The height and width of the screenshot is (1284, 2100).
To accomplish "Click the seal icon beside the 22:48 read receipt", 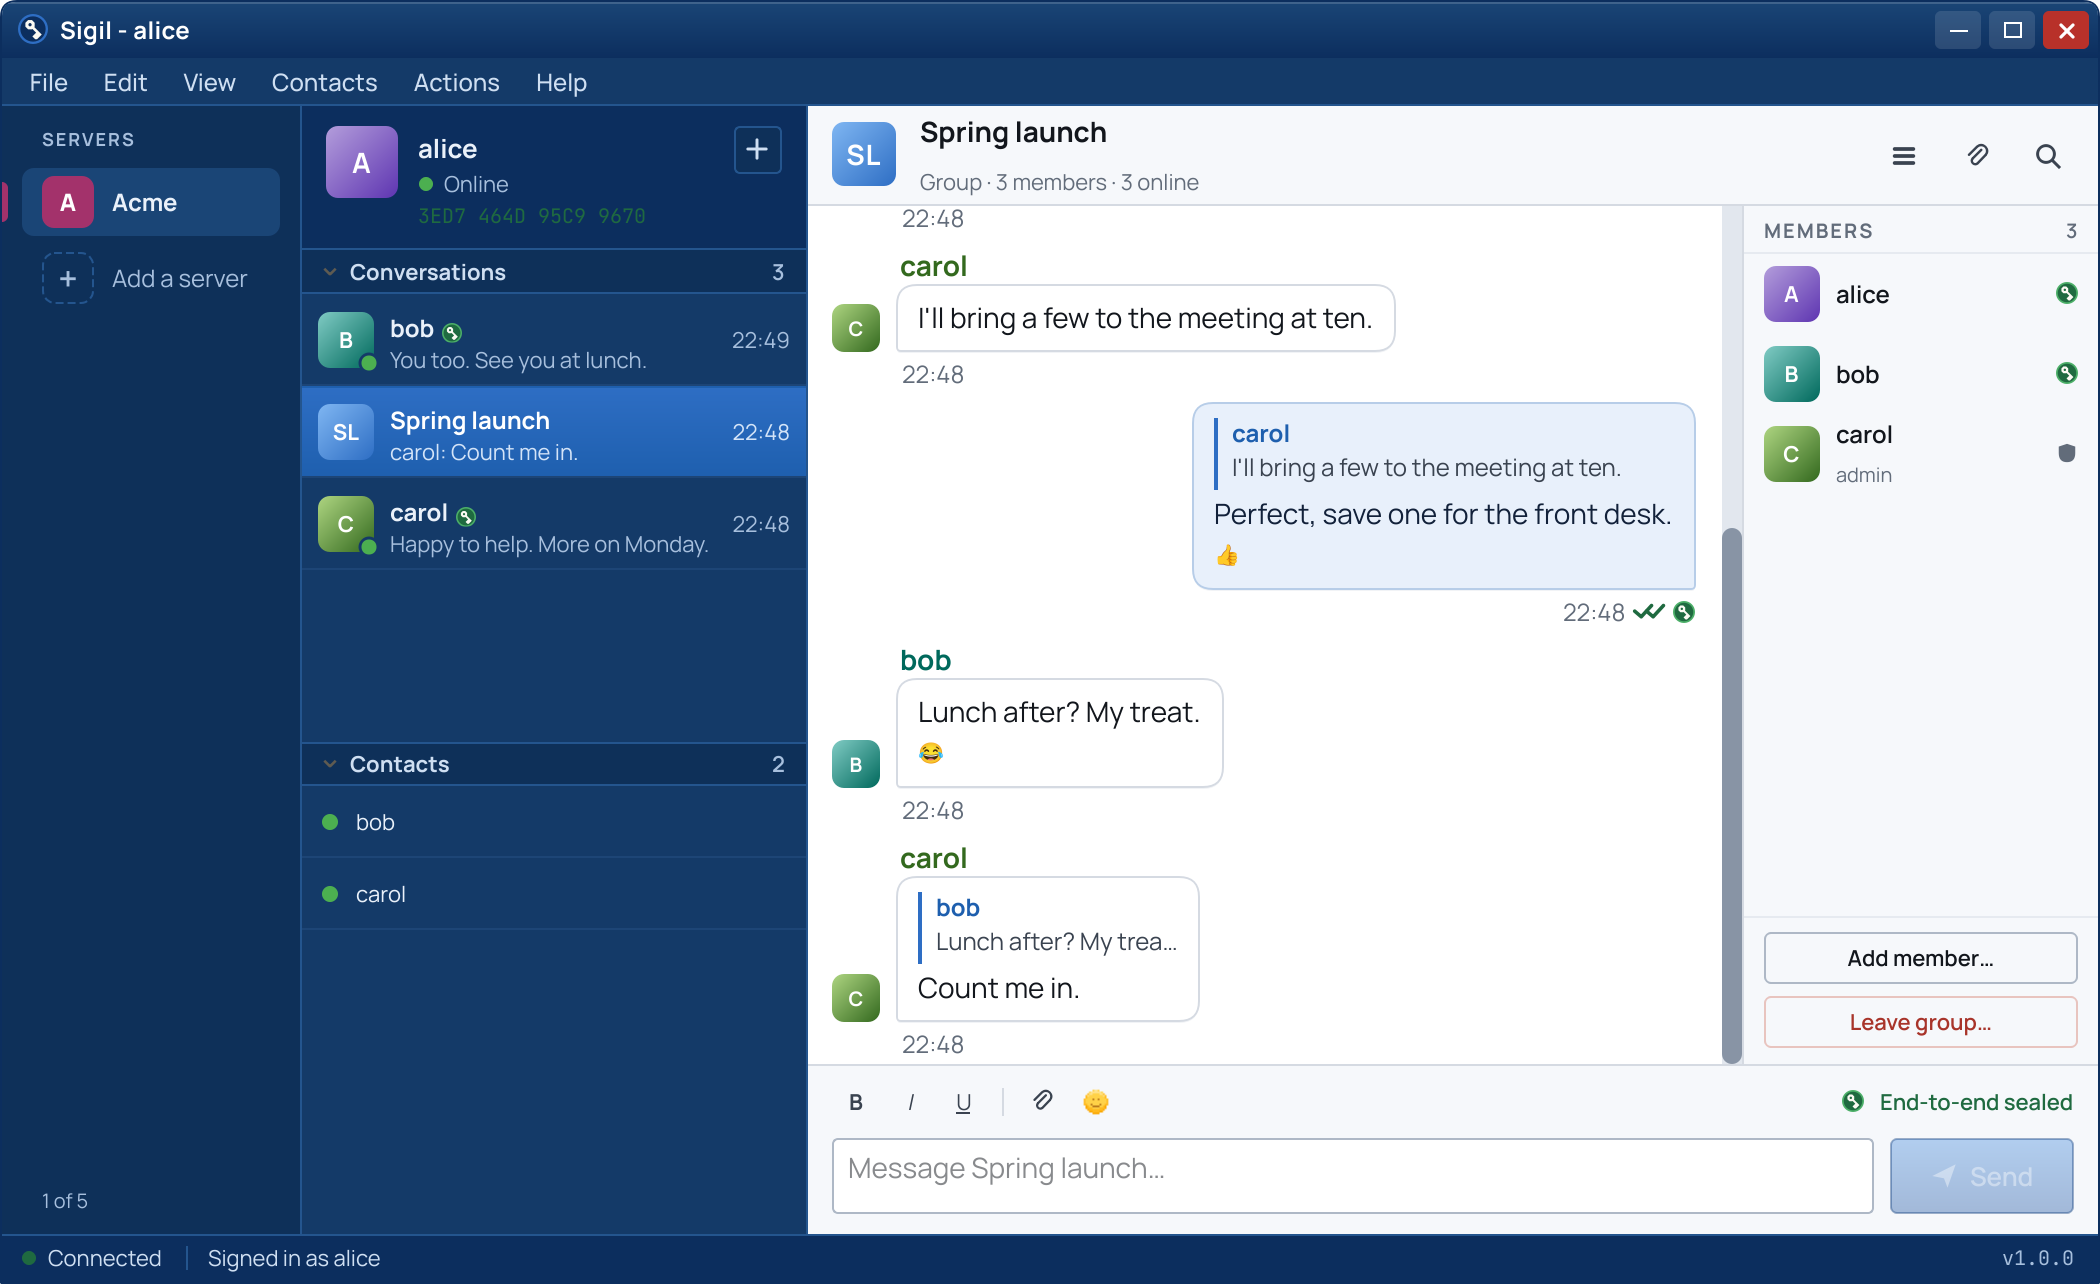I will tap(1684, 612).
